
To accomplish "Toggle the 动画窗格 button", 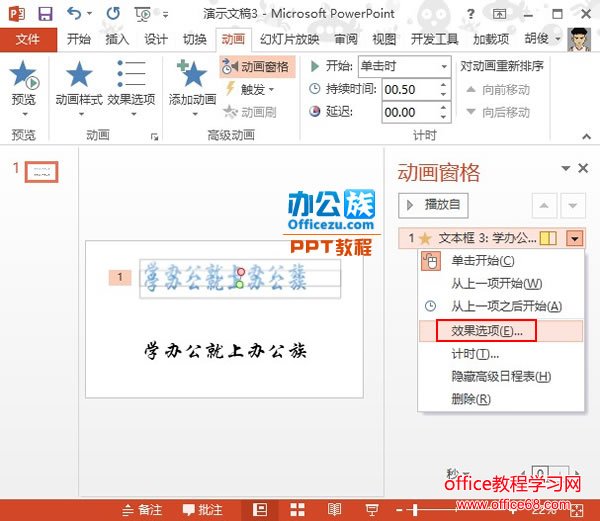I will pyautogui.click(x=257, y=67).
